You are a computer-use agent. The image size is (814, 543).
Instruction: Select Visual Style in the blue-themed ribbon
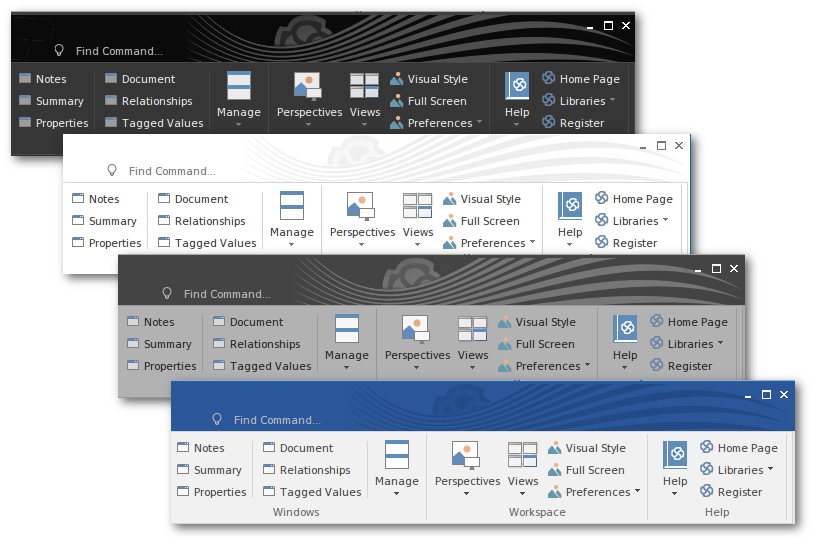point(595,448)
